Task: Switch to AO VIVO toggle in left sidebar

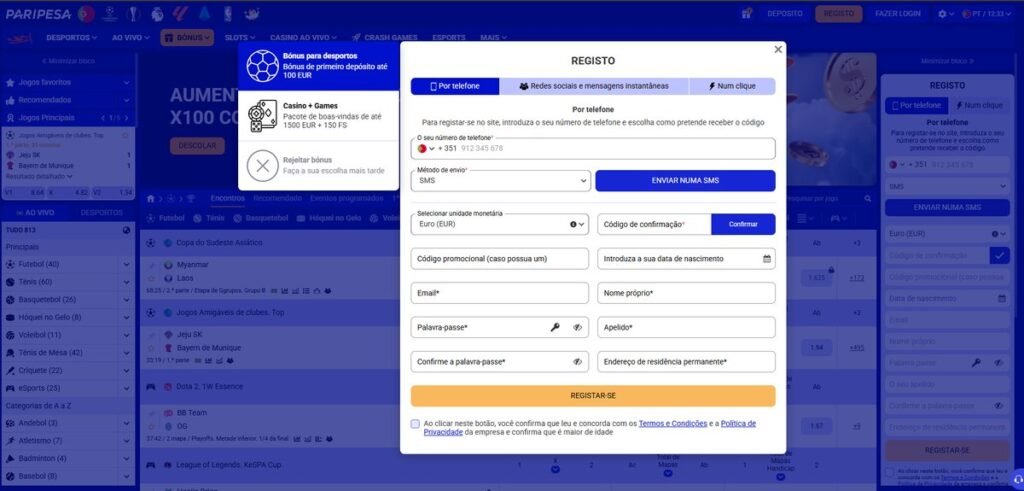Action: [35, 213]
